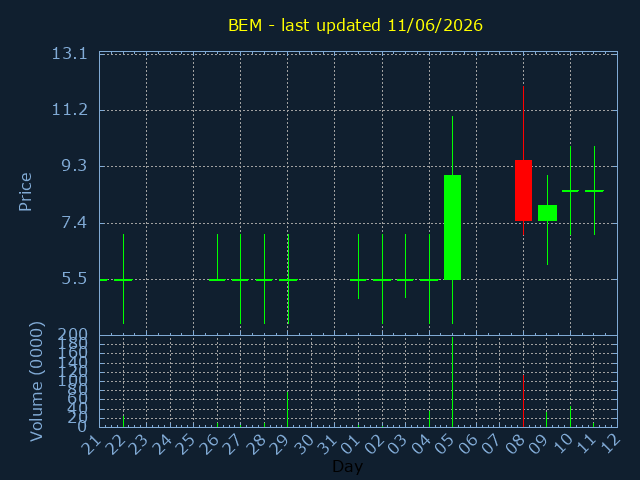
Task: Click the vertical 'Price' axis title
Action: coord(25,192)
